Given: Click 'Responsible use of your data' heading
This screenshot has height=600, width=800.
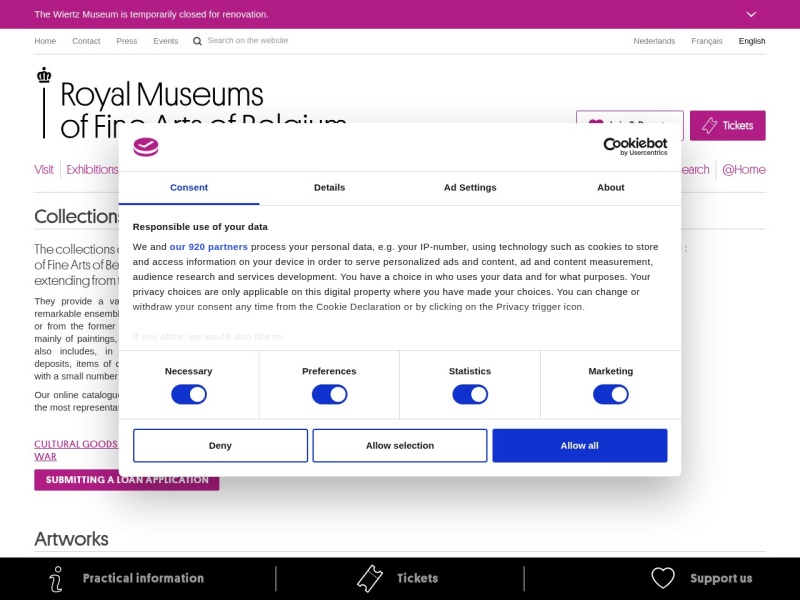Looking at the screenshot, I should click(x=200, y=227).
